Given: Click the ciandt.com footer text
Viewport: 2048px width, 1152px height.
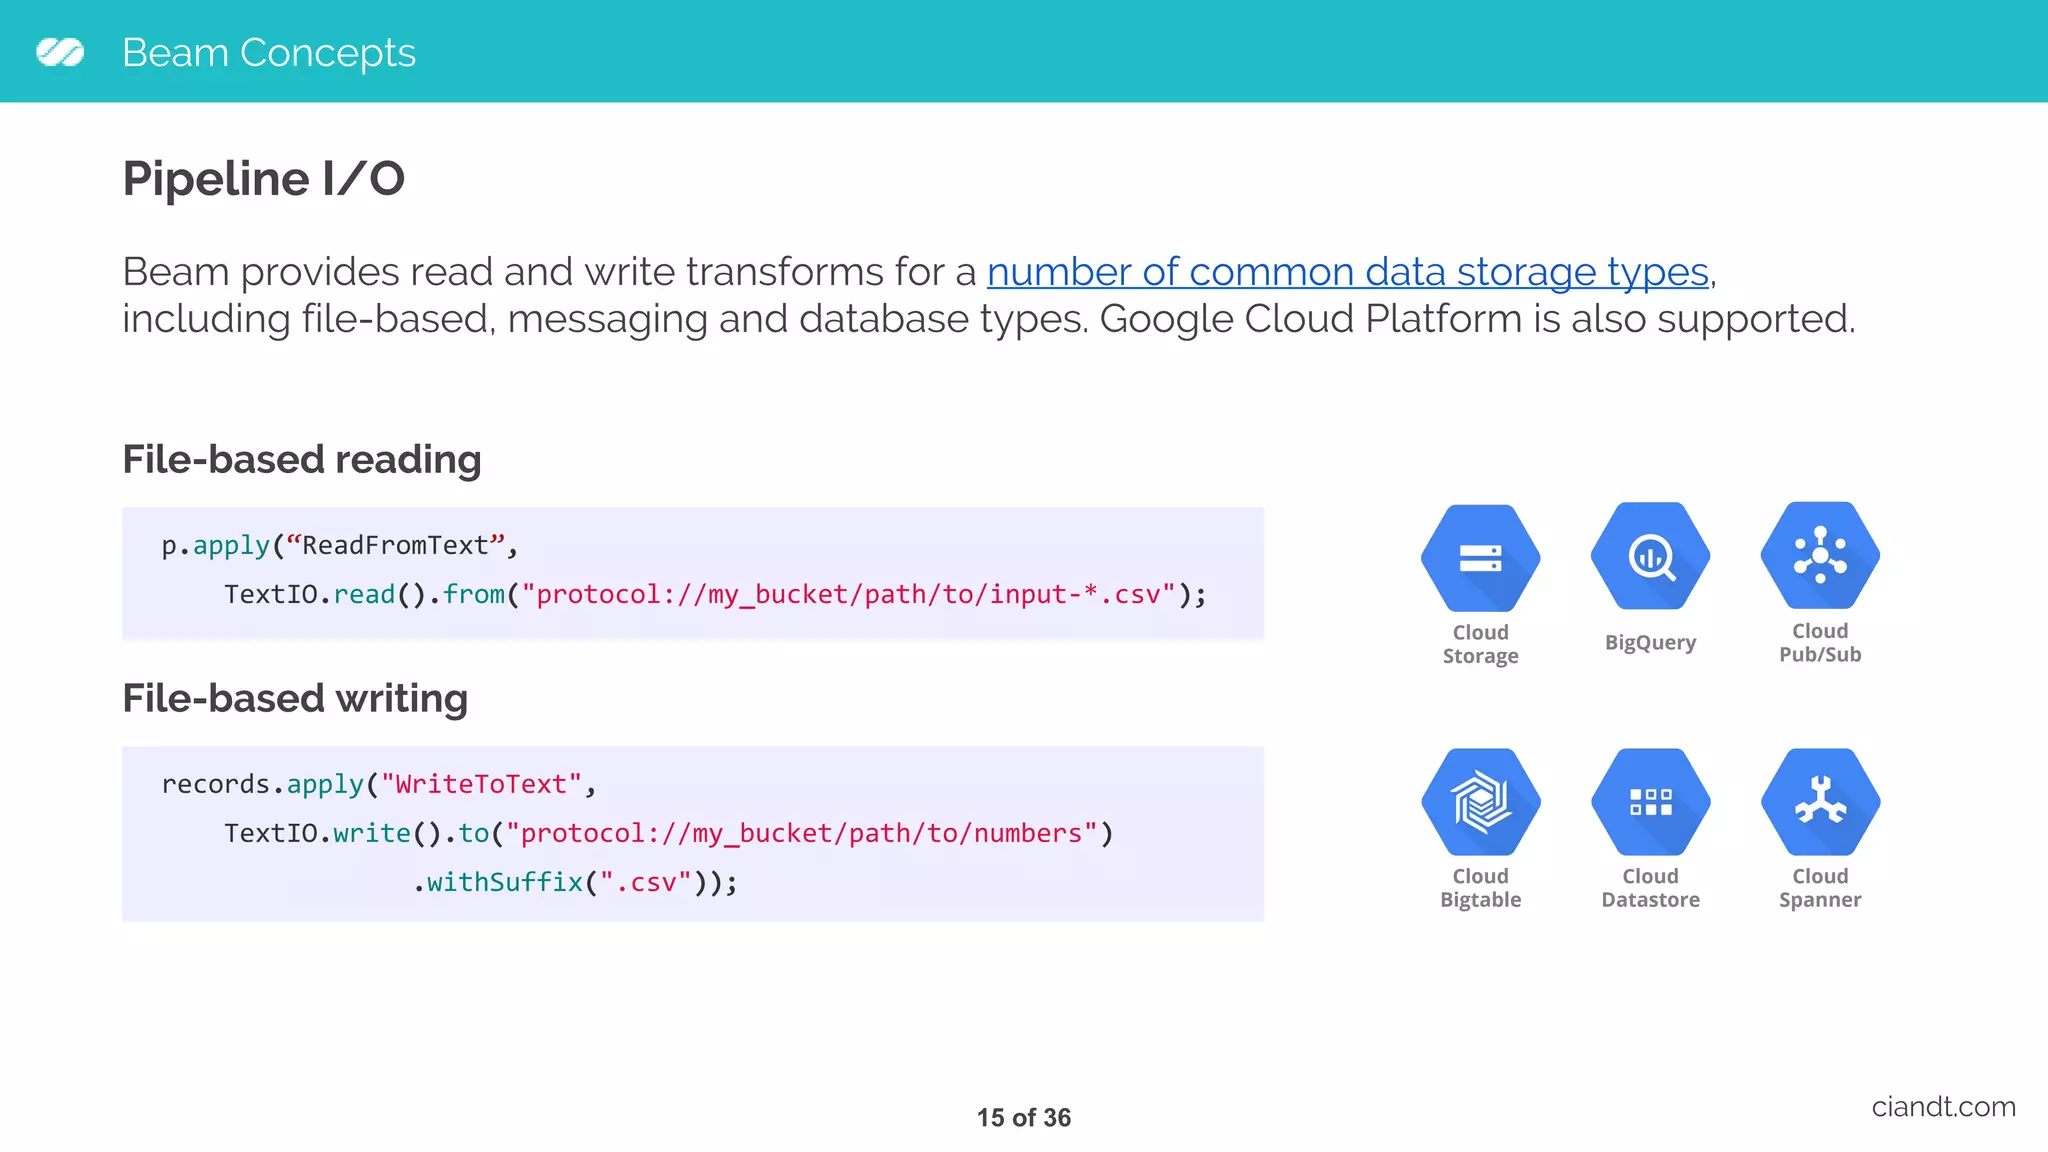Looking at the screenshot, I should (1943, 1106).
